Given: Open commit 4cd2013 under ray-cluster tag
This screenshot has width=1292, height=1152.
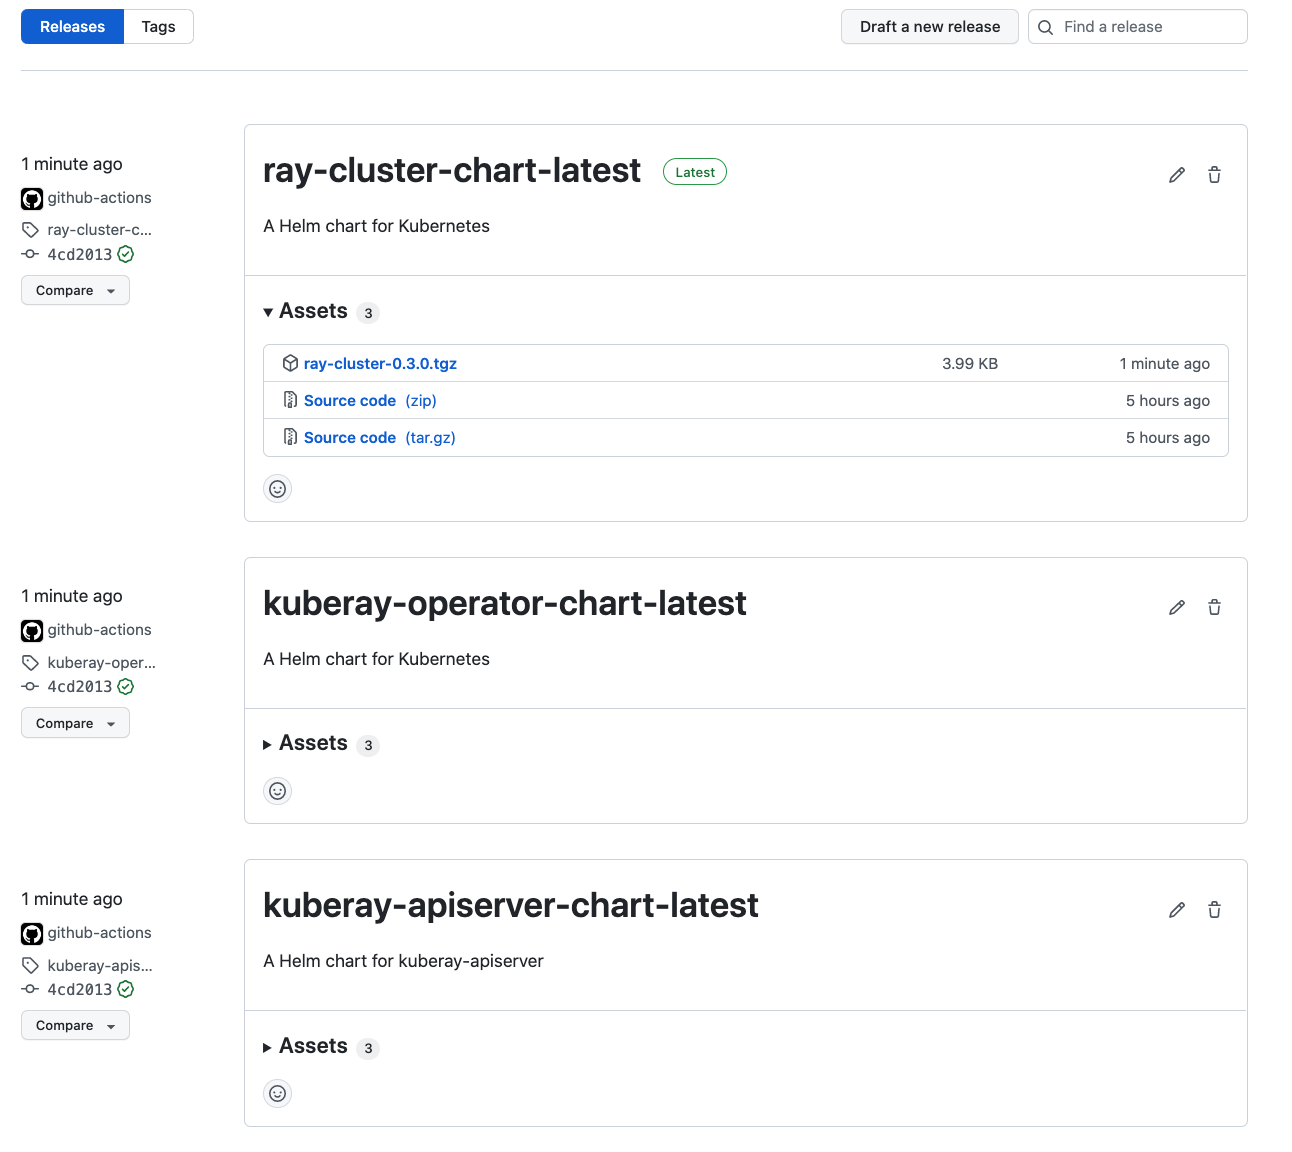Looking at the screenshot, I should point(79,254).
